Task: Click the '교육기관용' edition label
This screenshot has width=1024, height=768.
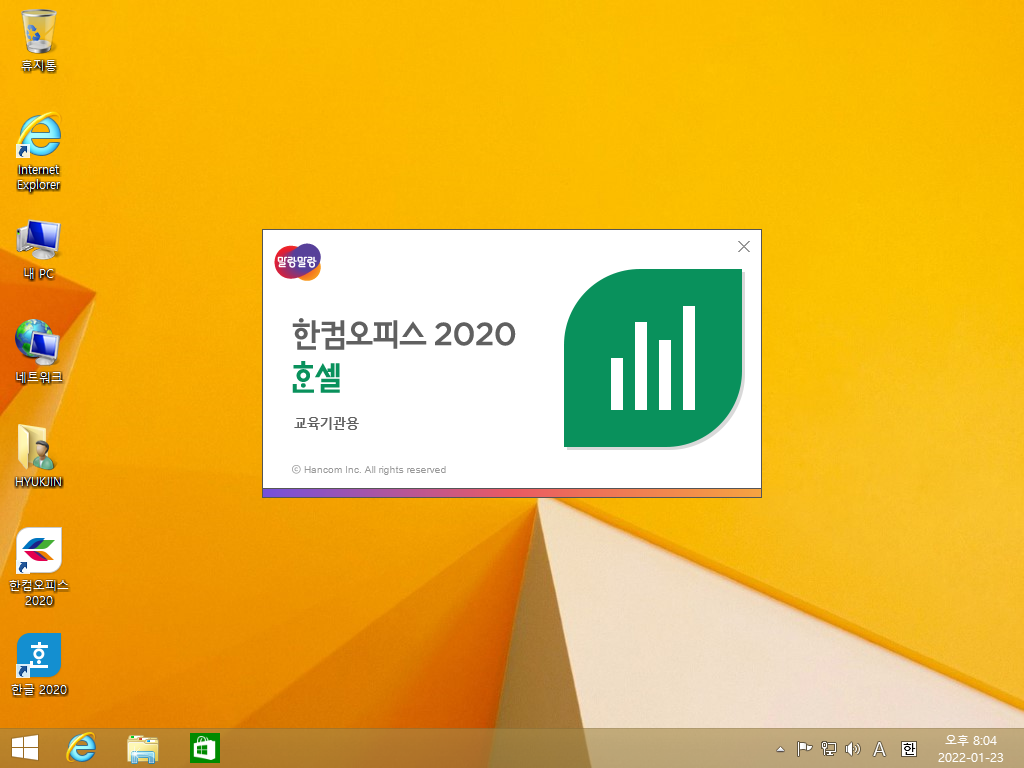Action: click(327, 423)
